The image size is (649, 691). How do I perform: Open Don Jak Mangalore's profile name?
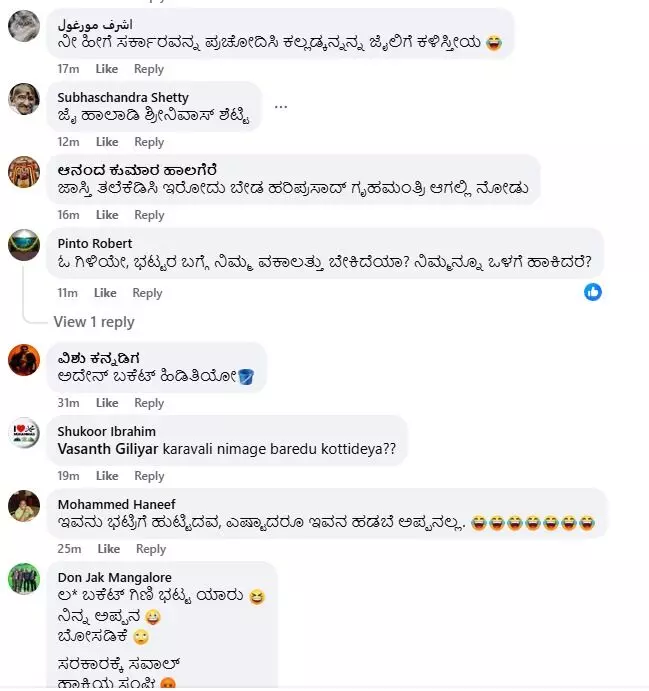coord(115,577)
